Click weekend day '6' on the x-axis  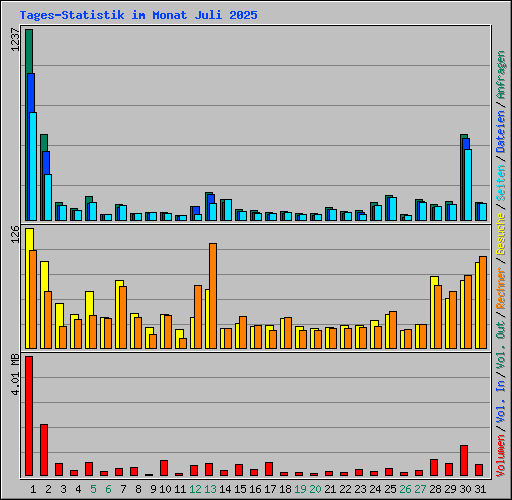click(x=108, y=489)
